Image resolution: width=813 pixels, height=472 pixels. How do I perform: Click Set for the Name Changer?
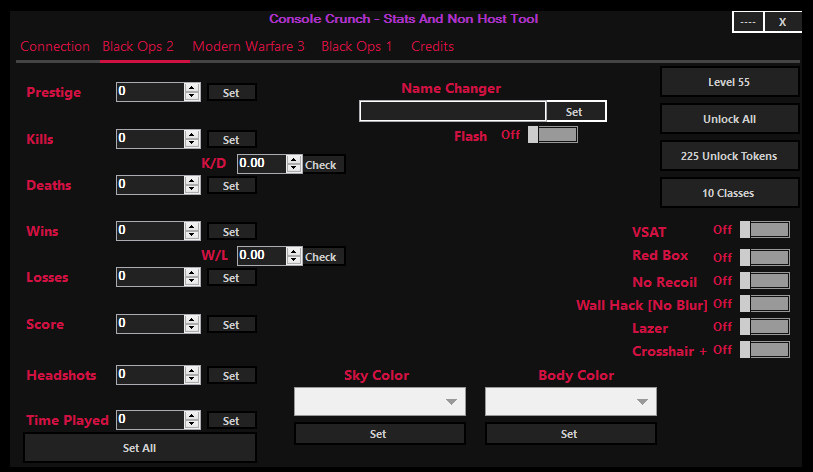(575, 112)
